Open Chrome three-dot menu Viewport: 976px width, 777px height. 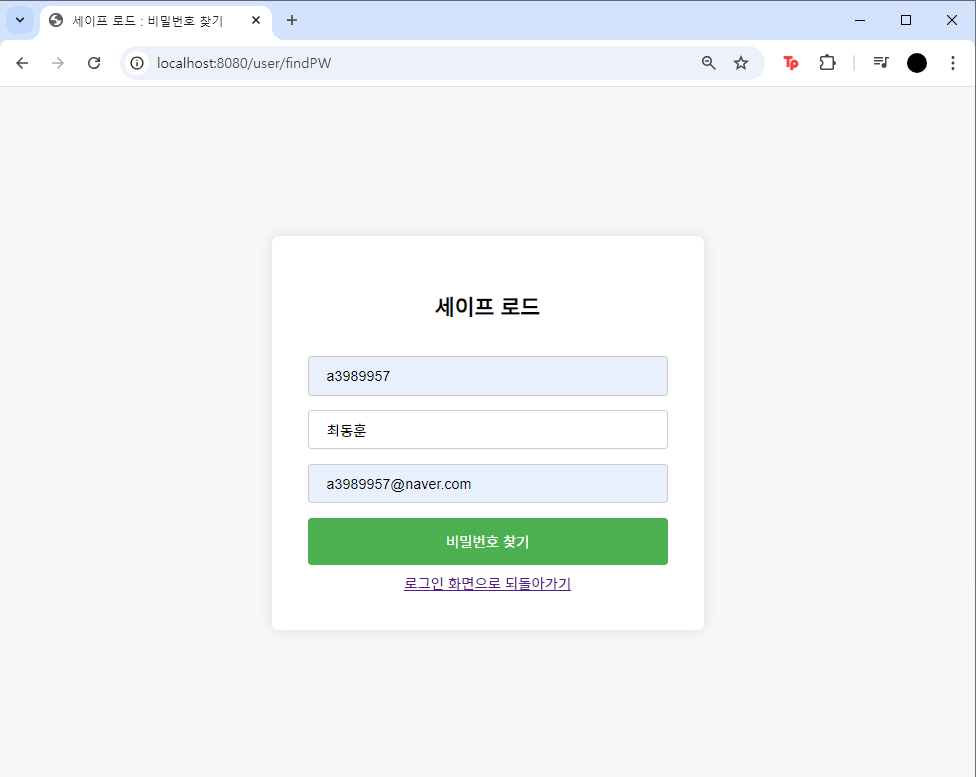point(953,63)
